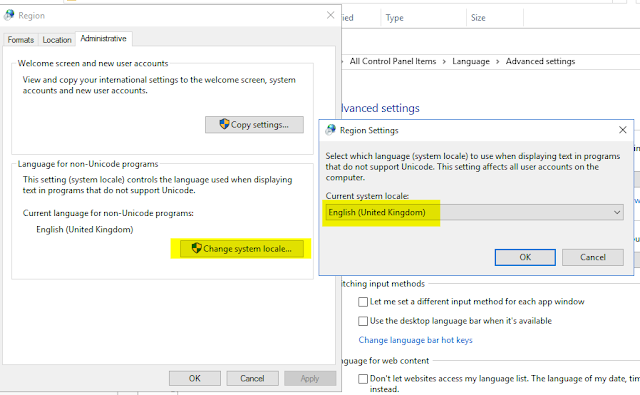Screen dimensions: 640x395
Task: Select the Administrative tab
Action: coord(103,38)
